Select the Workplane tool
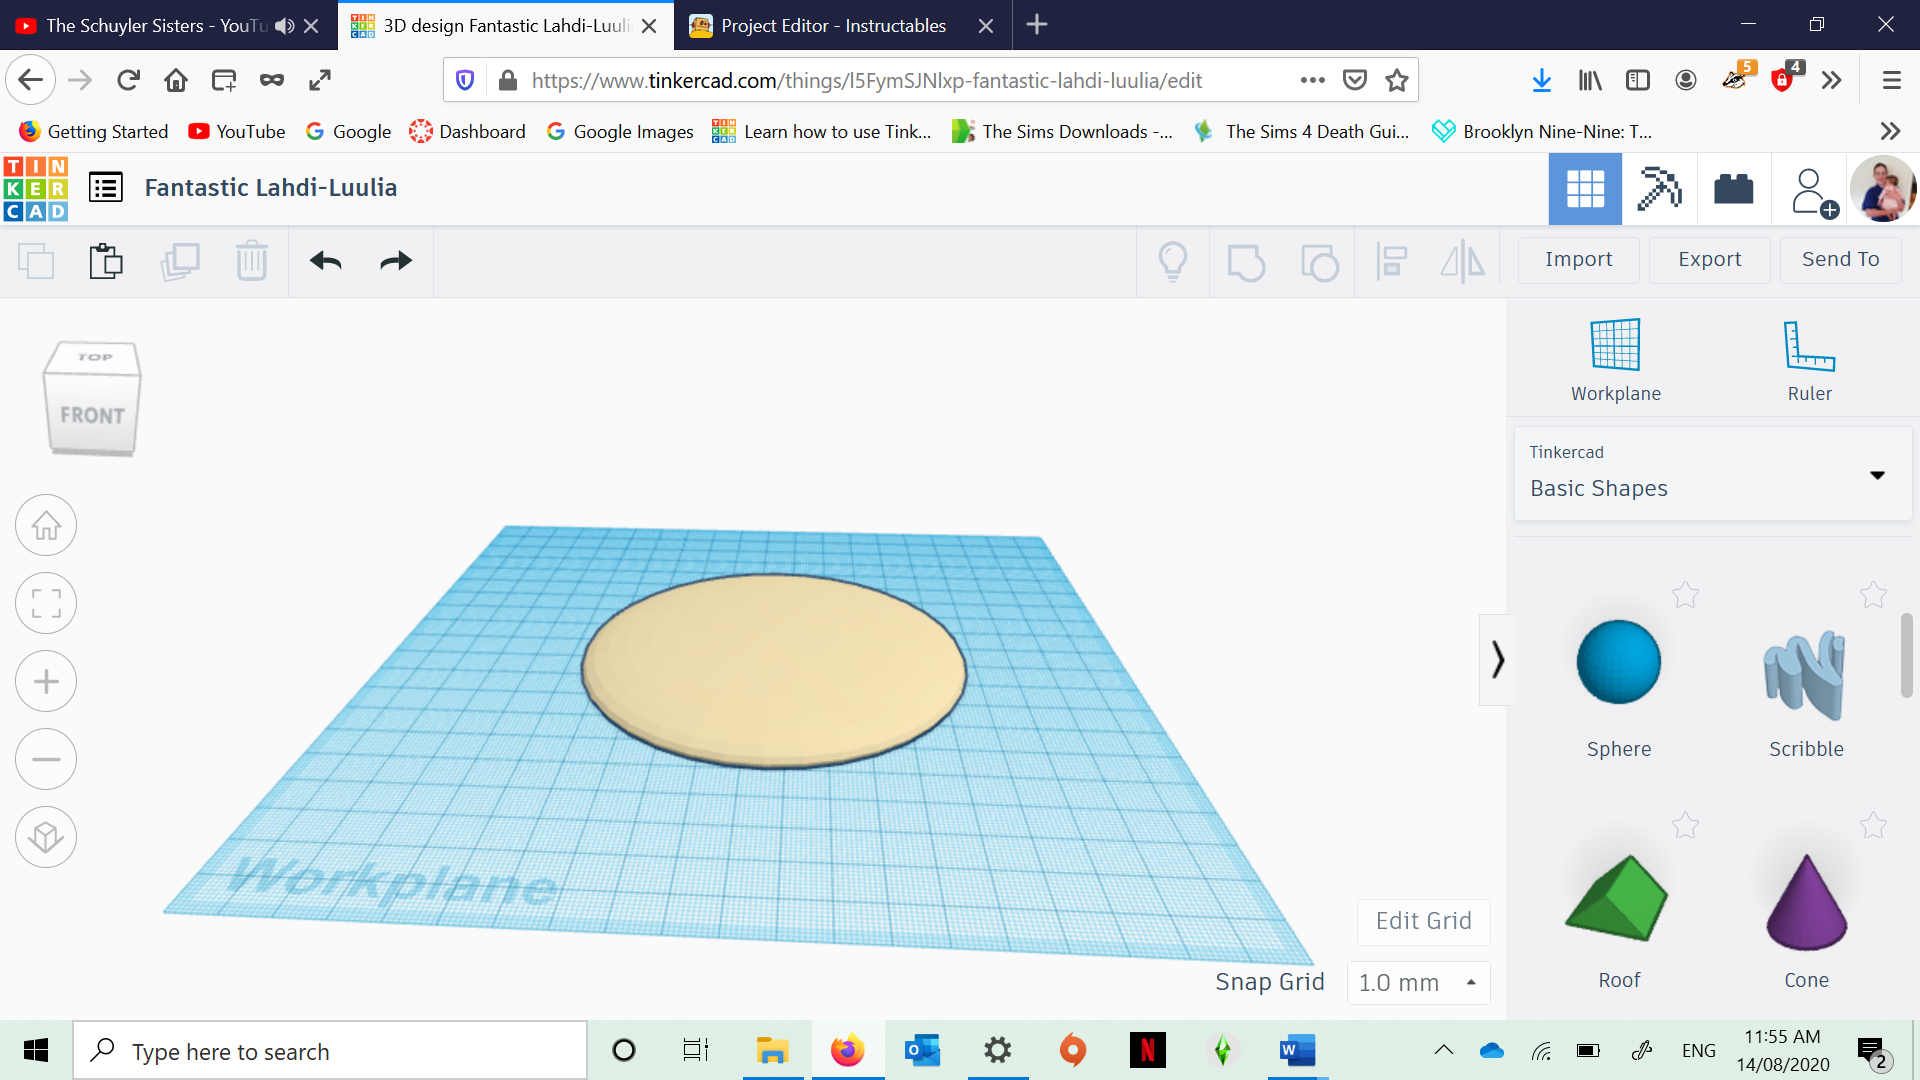The height and width of the screenshot is (1080, 1920). coord(1615,360)
